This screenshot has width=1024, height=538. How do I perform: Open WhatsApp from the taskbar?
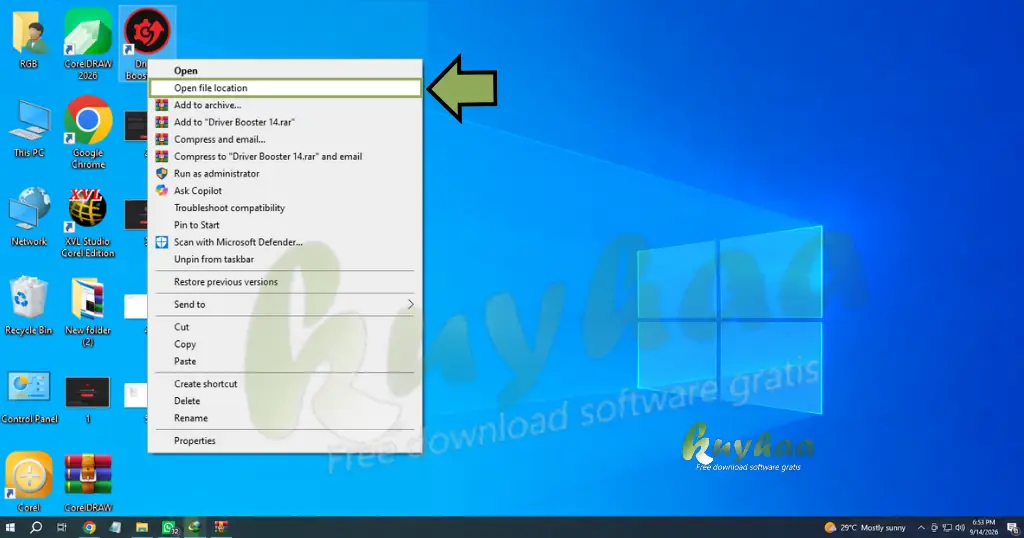[x=169, y=528]
